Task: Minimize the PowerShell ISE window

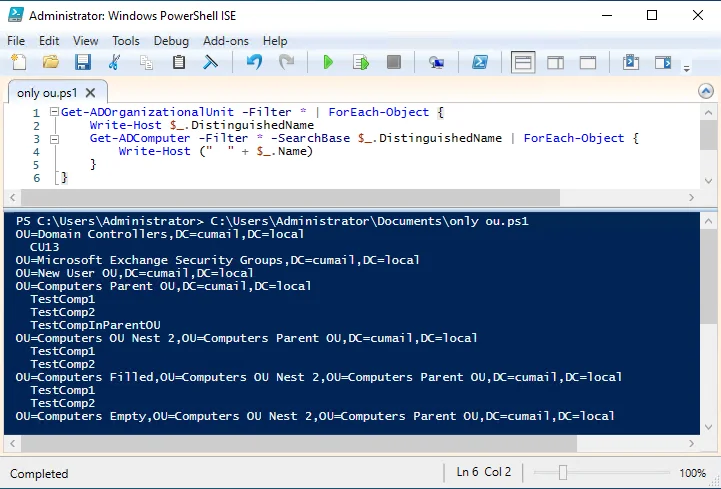Action: (607, 15)
